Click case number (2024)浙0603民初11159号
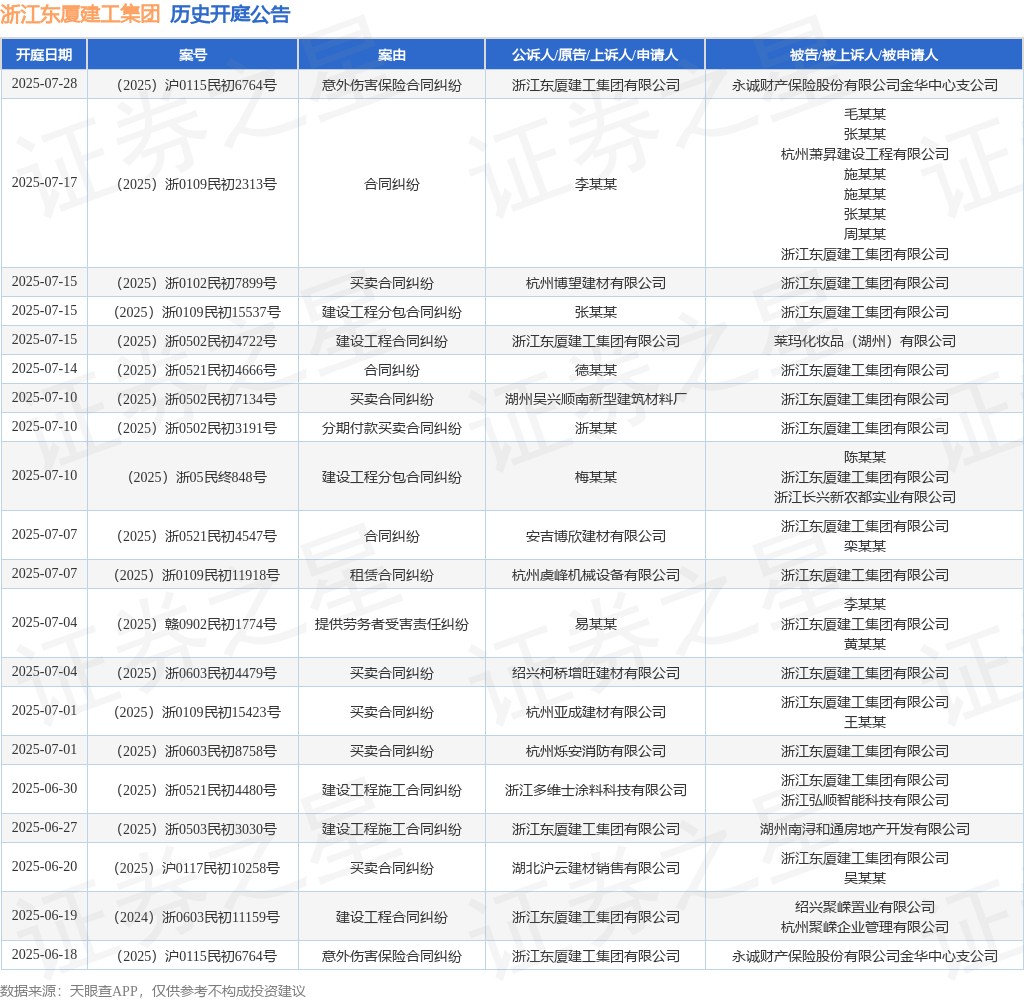Viewport: 1024px width, 1000px height. pyautogui.click(x=197, y=917)
